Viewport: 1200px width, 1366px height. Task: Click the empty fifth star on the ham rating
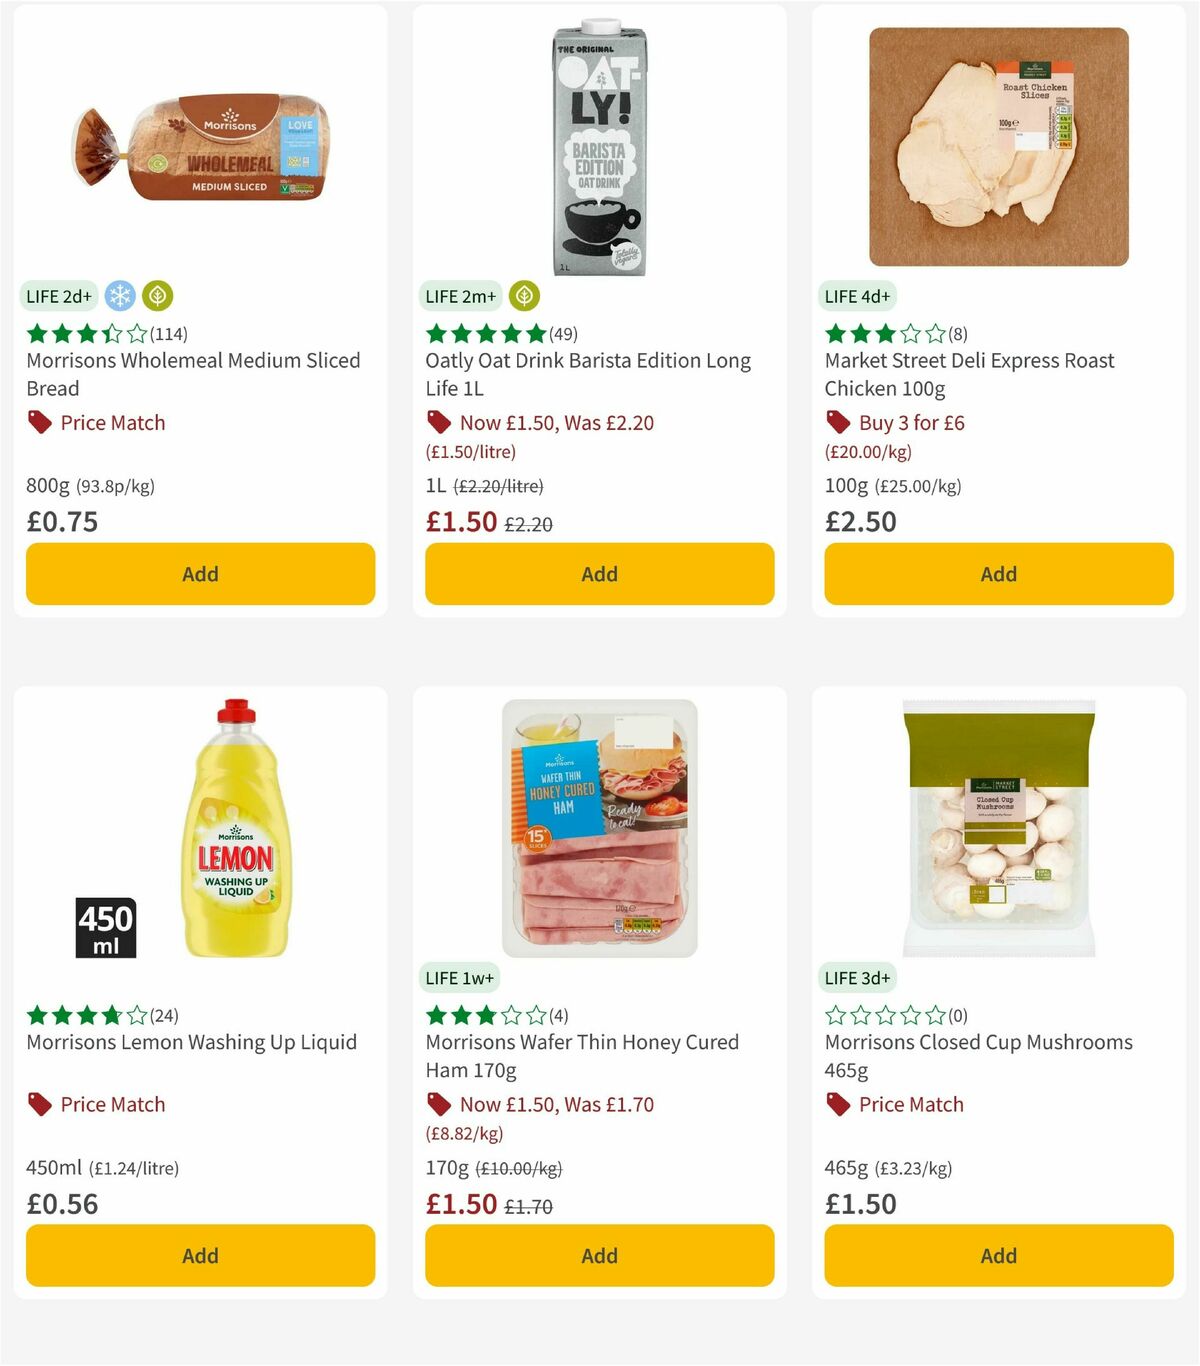(x=538, y=1015)
